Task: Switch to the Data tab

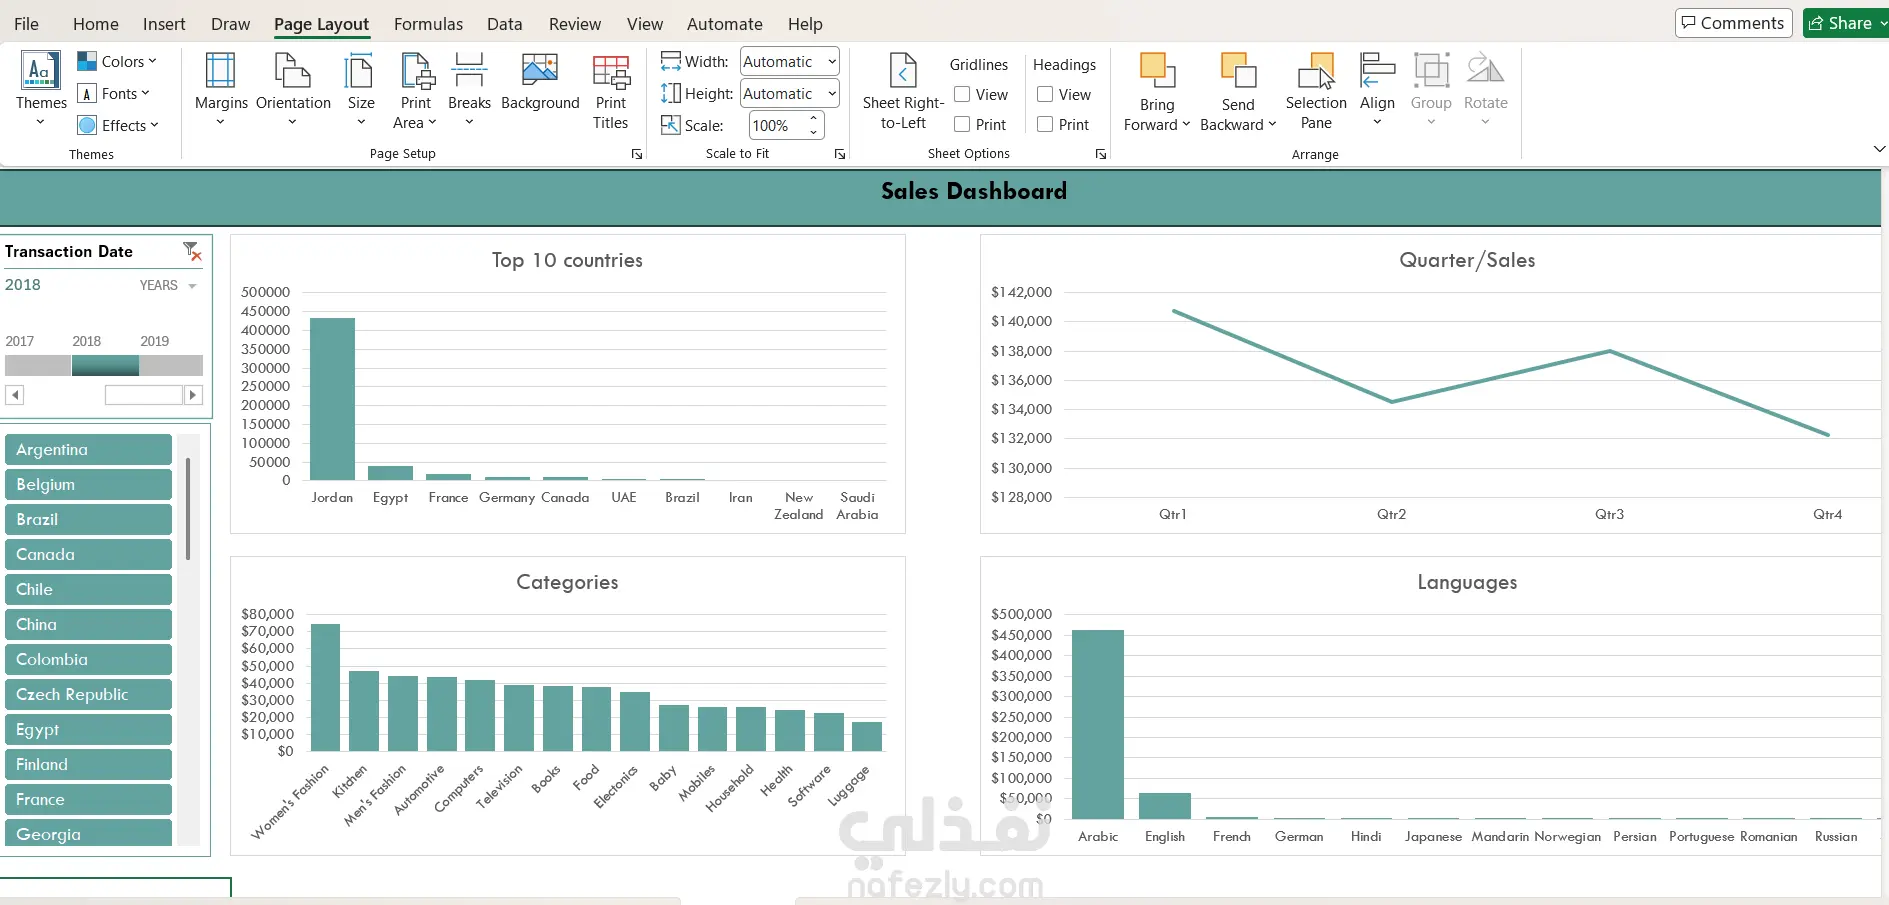Action: [x=505, y=24]
